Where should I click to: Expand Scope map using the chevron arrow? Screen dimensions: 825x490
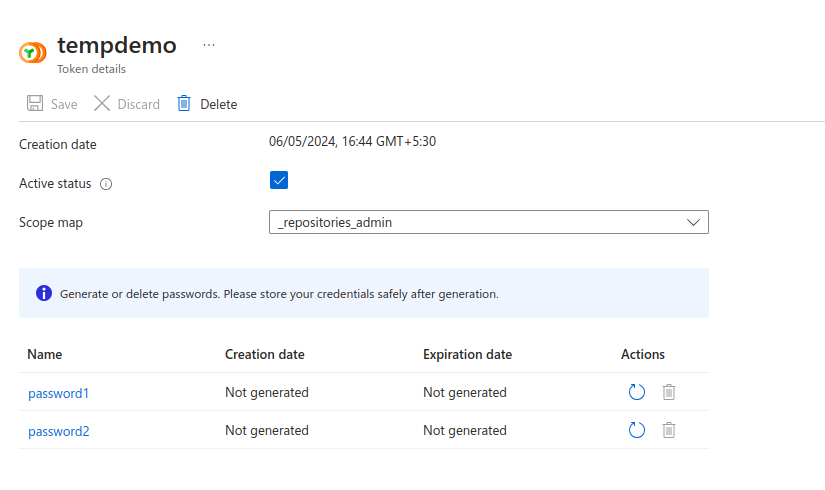[693, 222]
